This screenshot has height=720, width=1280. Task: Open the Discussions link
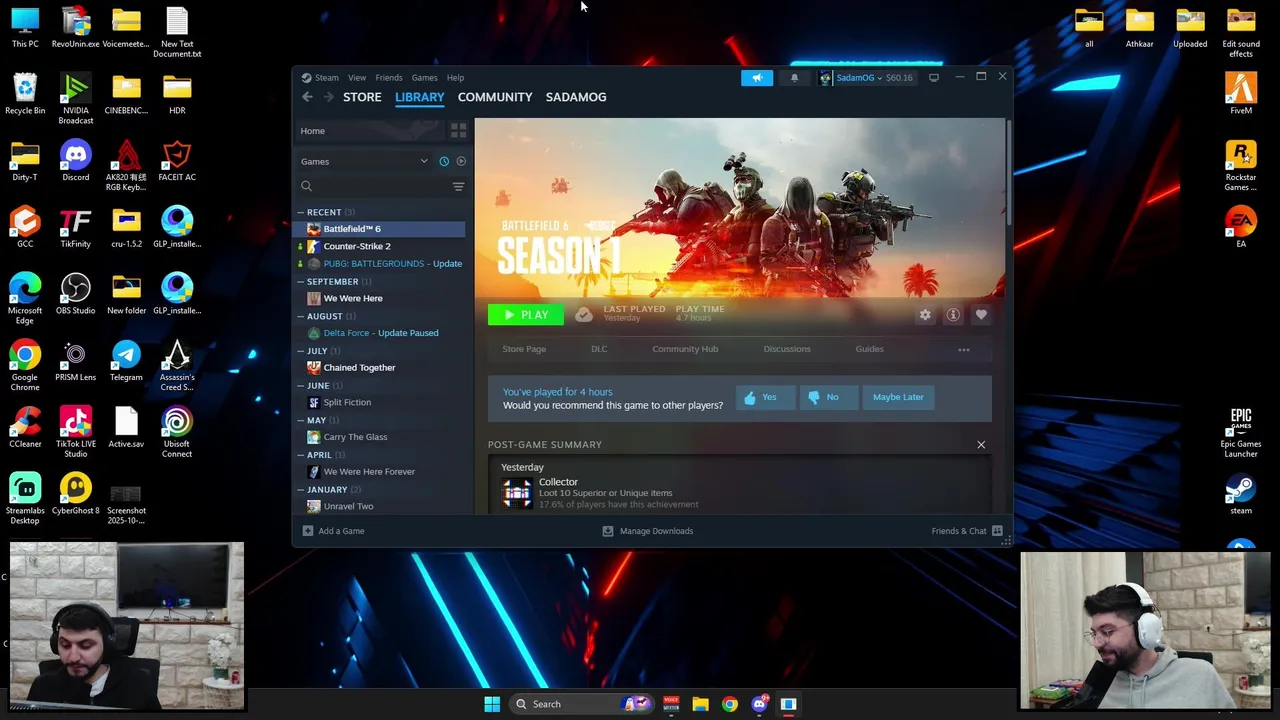click(x=787, y=349)
